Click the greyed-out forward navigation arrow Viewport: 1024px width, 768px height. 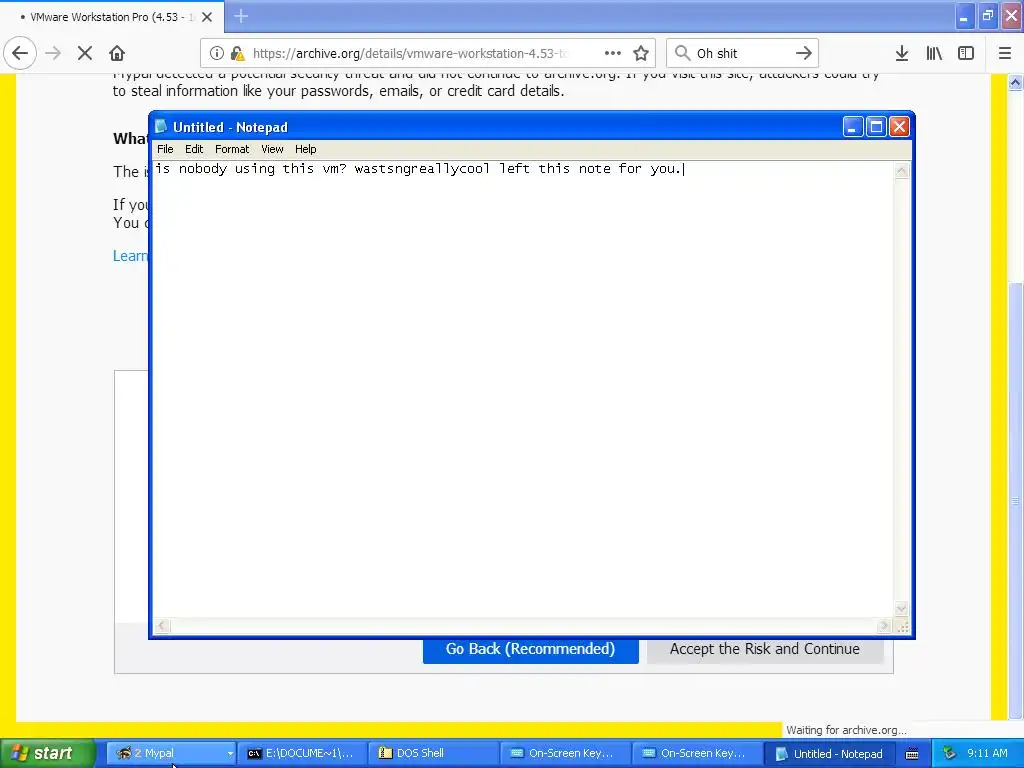53,53
